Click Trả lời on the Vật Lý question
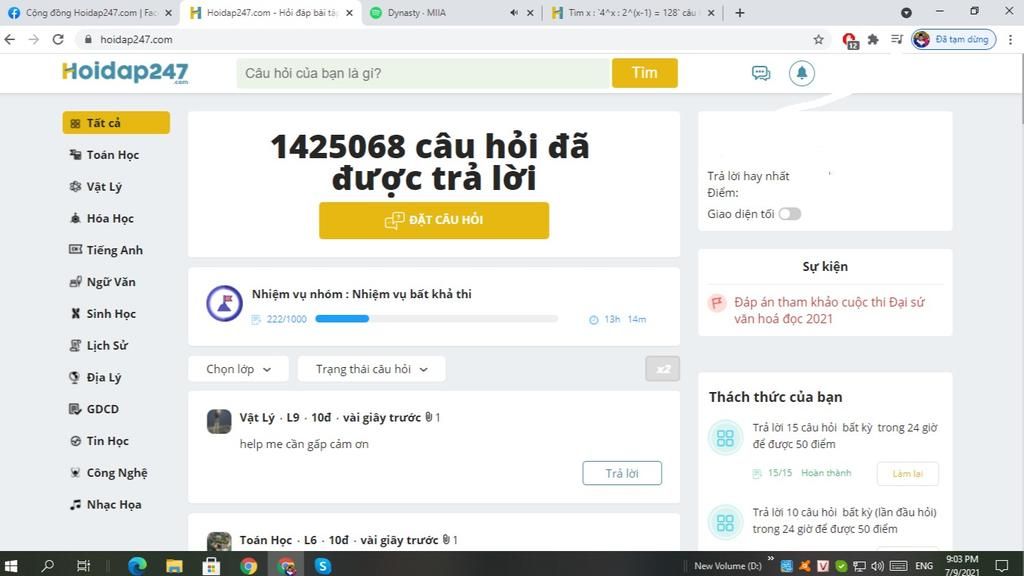The width and height of the screenshot is (1024, 576). click(x=622, y=473)
